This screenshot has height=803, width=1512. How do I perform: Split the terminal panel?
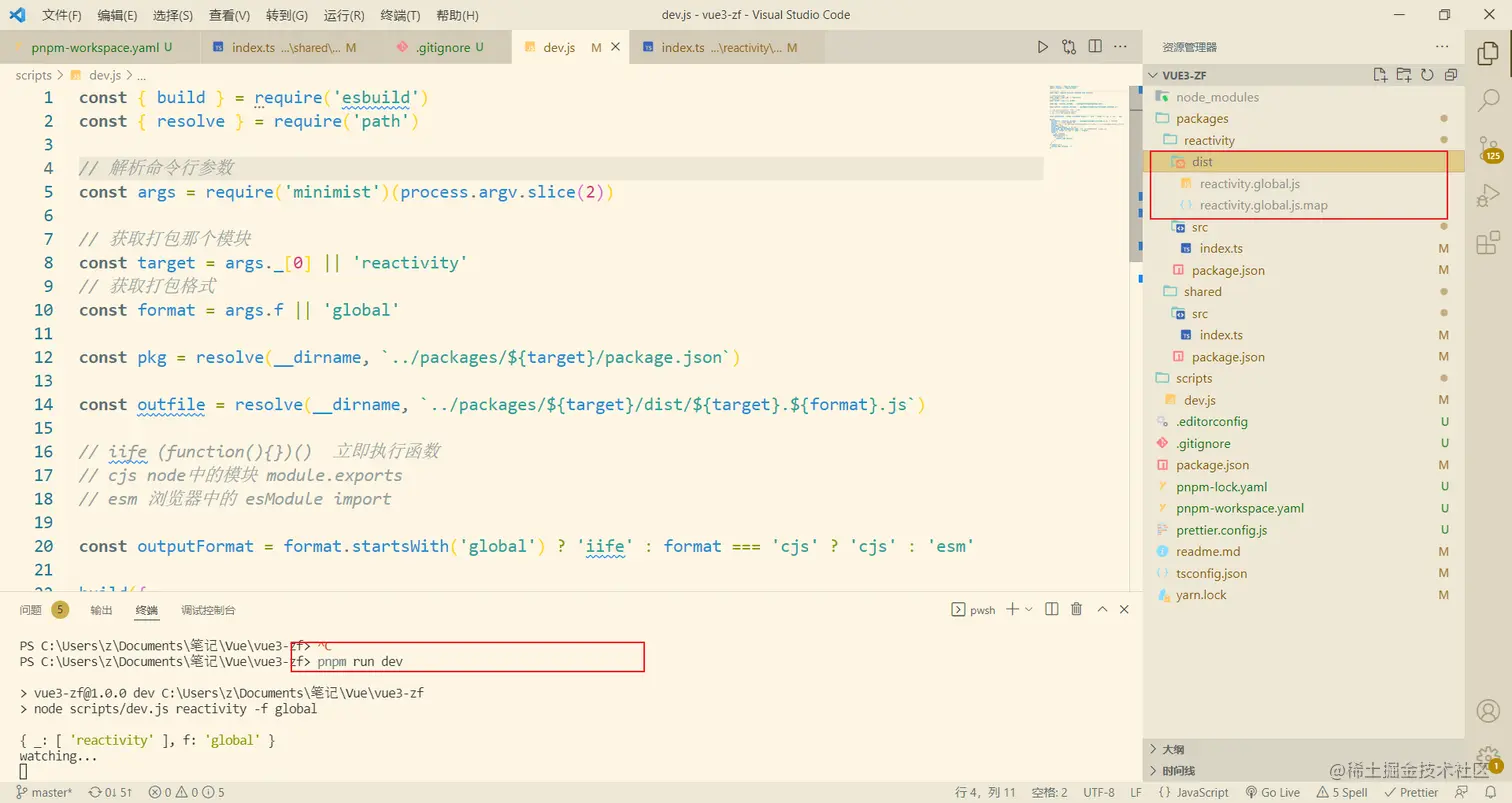(1052, 609)
